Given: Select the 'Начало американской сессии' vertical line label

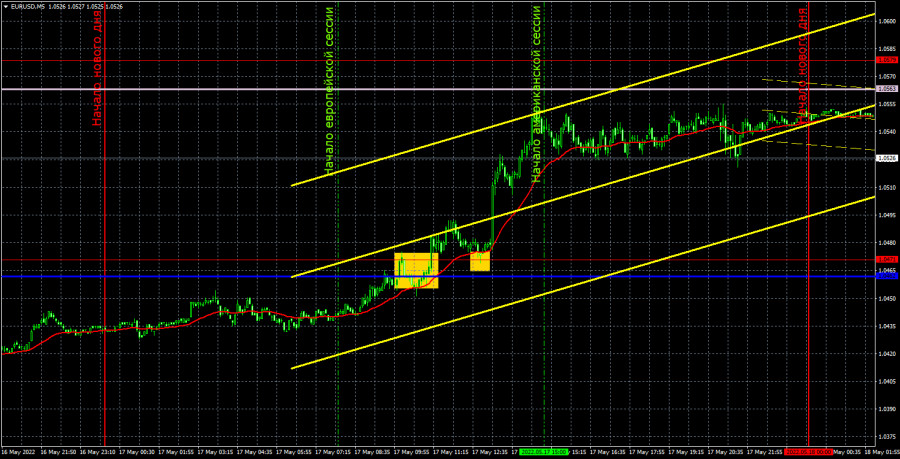Looking at the screenshot, I should coord(536,94).
